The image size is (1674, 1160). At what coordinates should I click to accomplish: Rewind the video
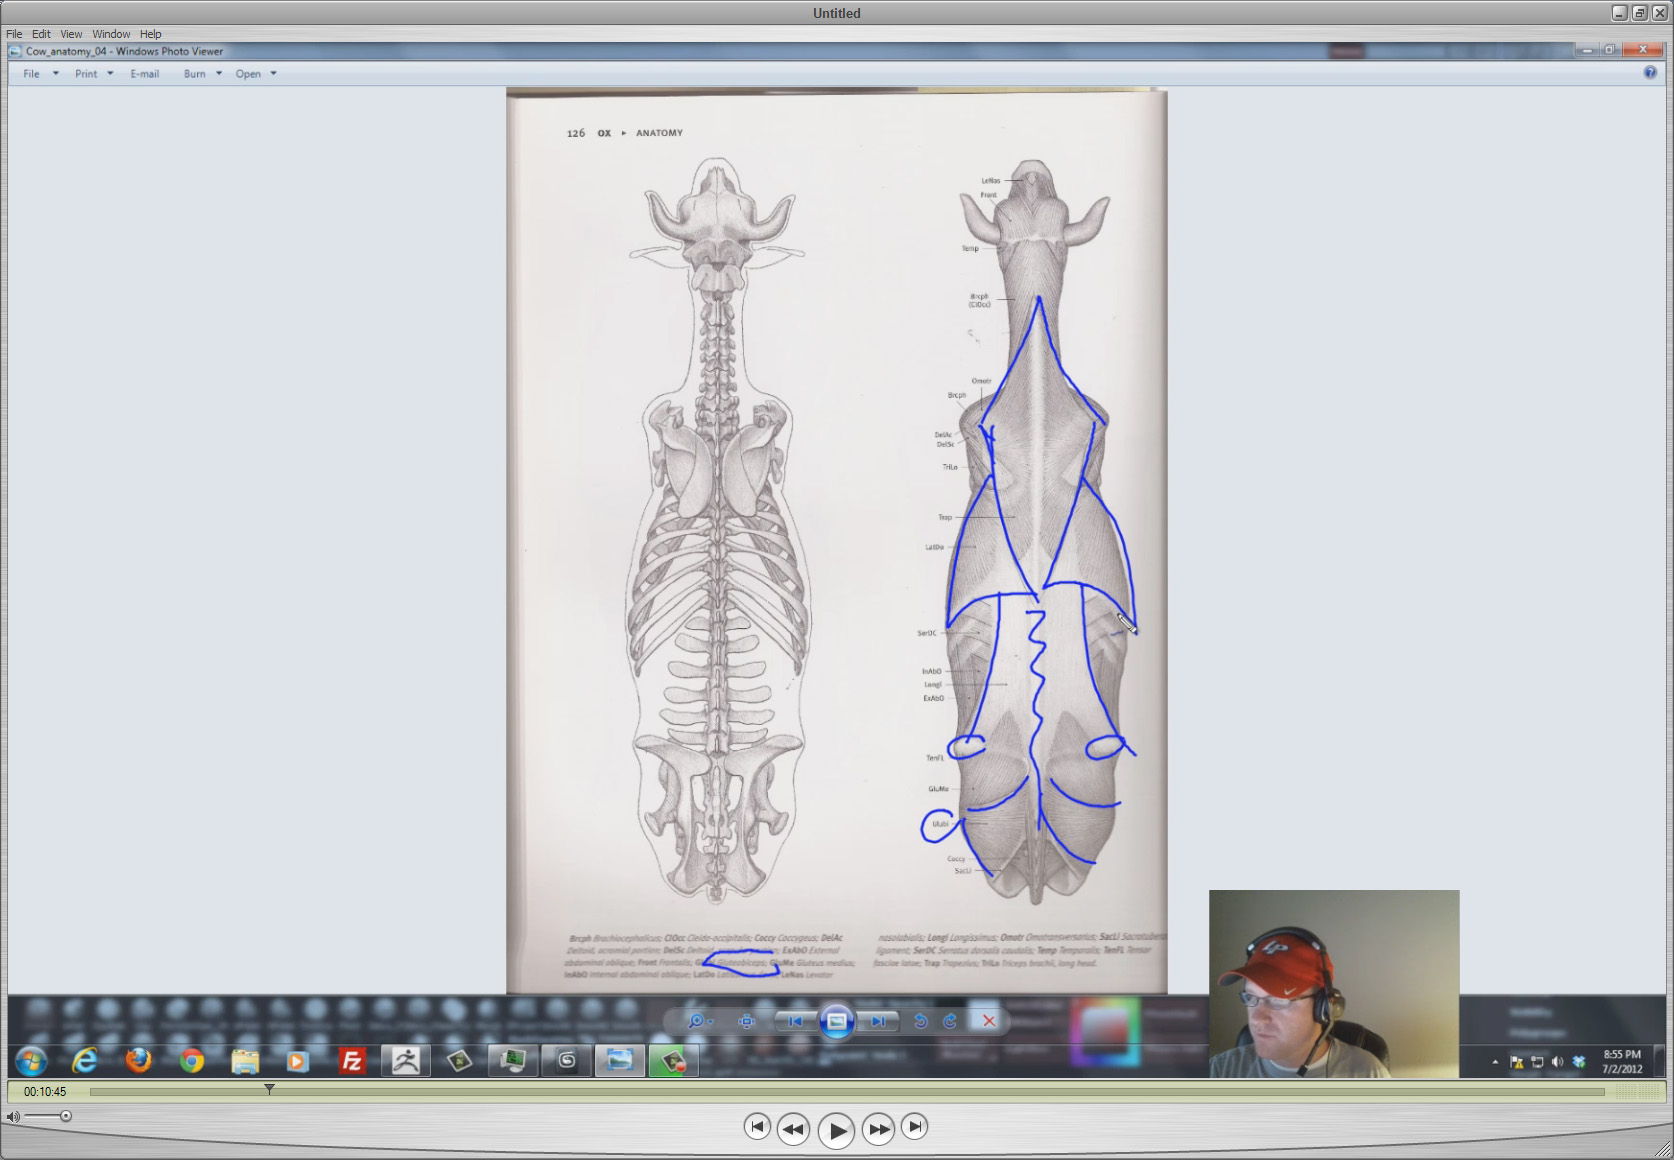(793, 1129)
